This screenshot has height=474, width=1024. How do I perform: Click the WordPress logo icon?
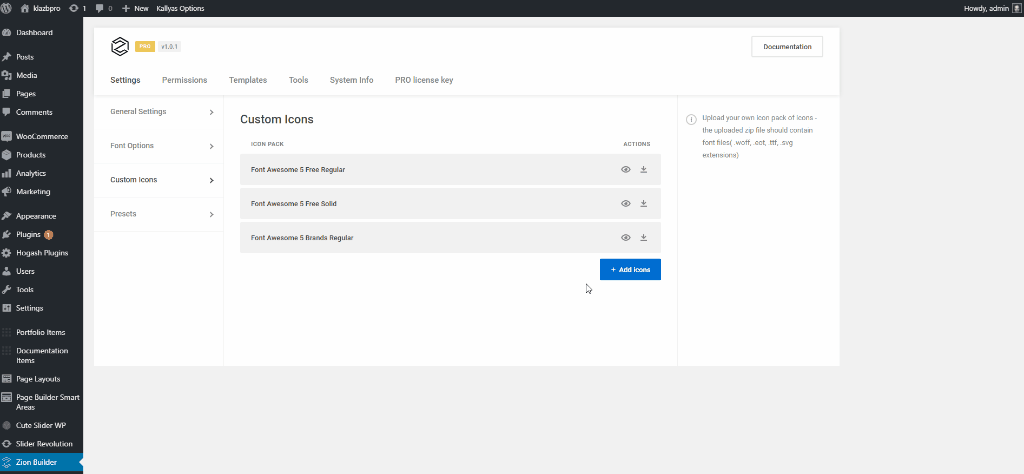point(8,8)
